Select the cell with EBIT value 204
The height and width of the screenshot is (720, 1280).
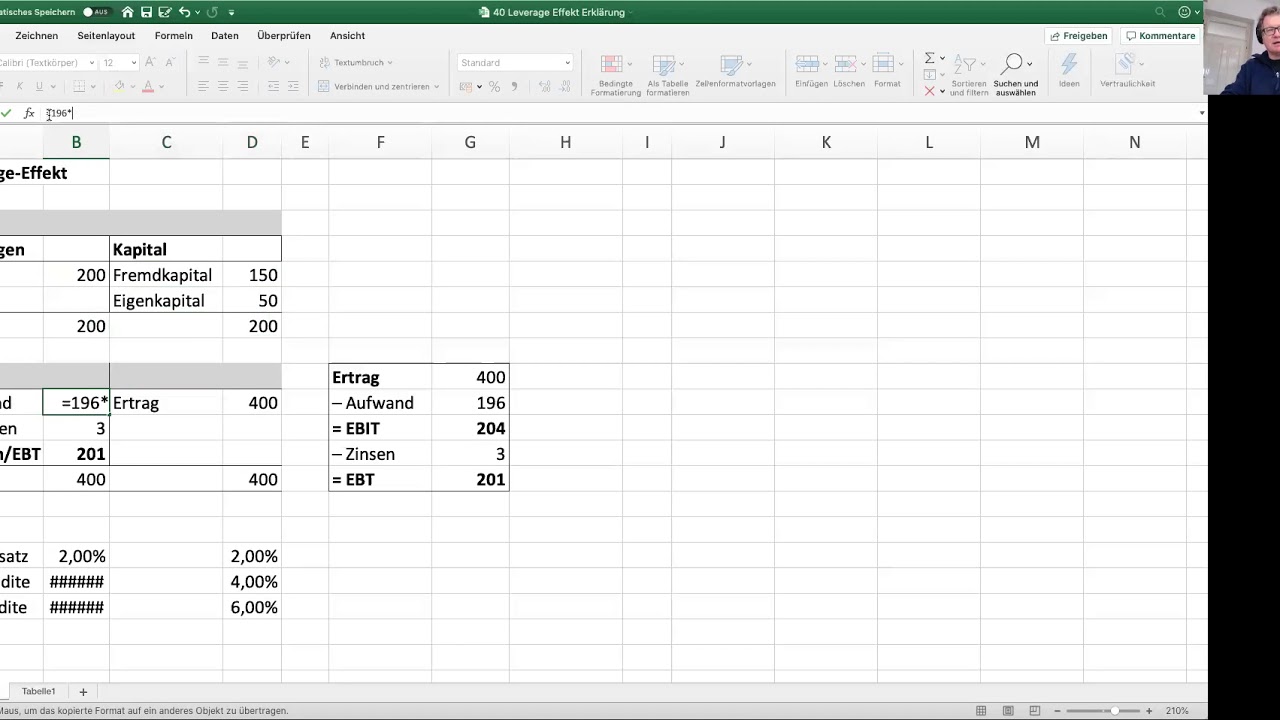coord(470,428)
